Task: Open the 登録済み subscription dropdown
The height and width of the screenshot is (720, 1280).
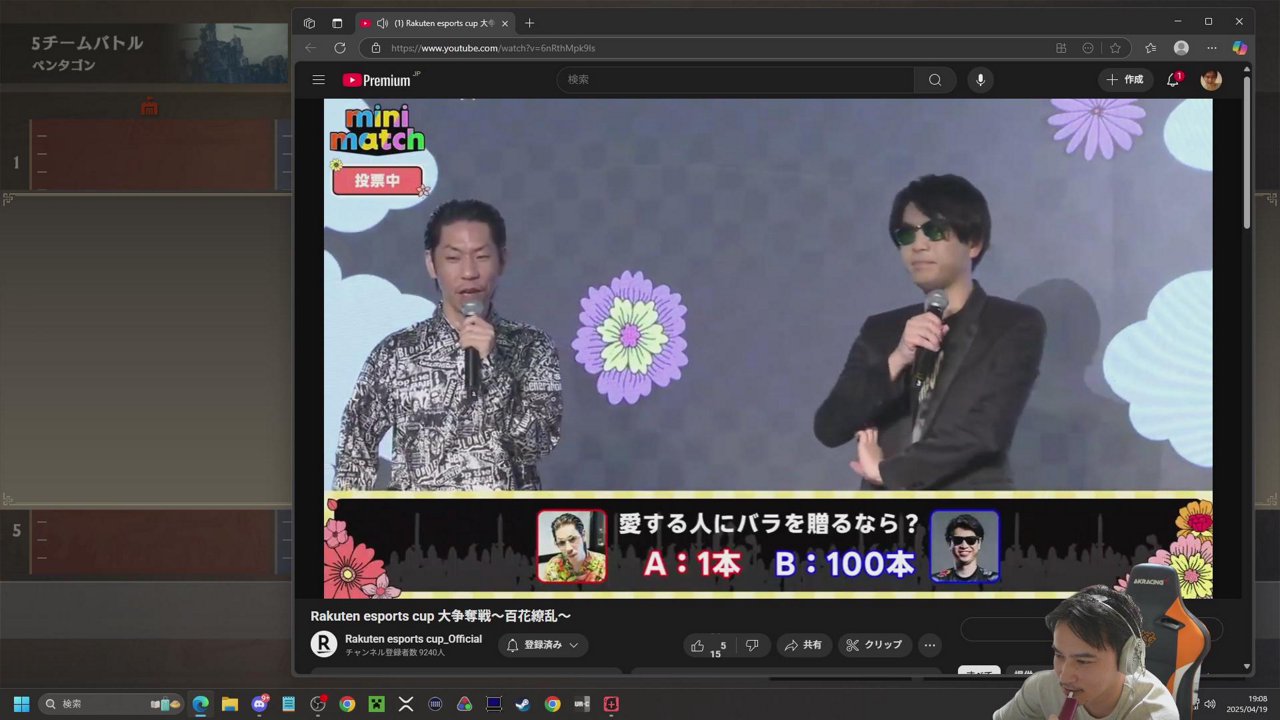Action: pos(542,645)
